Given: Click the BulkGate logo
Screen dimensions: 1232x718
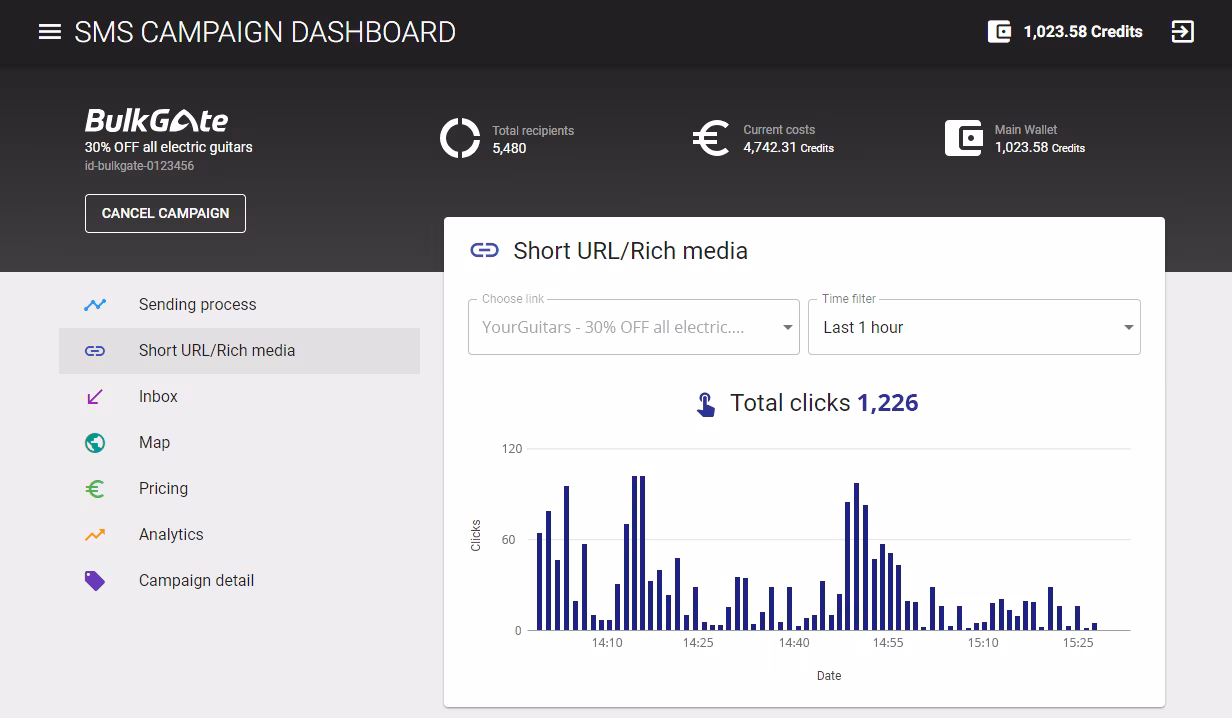Looking at the screenshot, I should (x=156, y=121).
